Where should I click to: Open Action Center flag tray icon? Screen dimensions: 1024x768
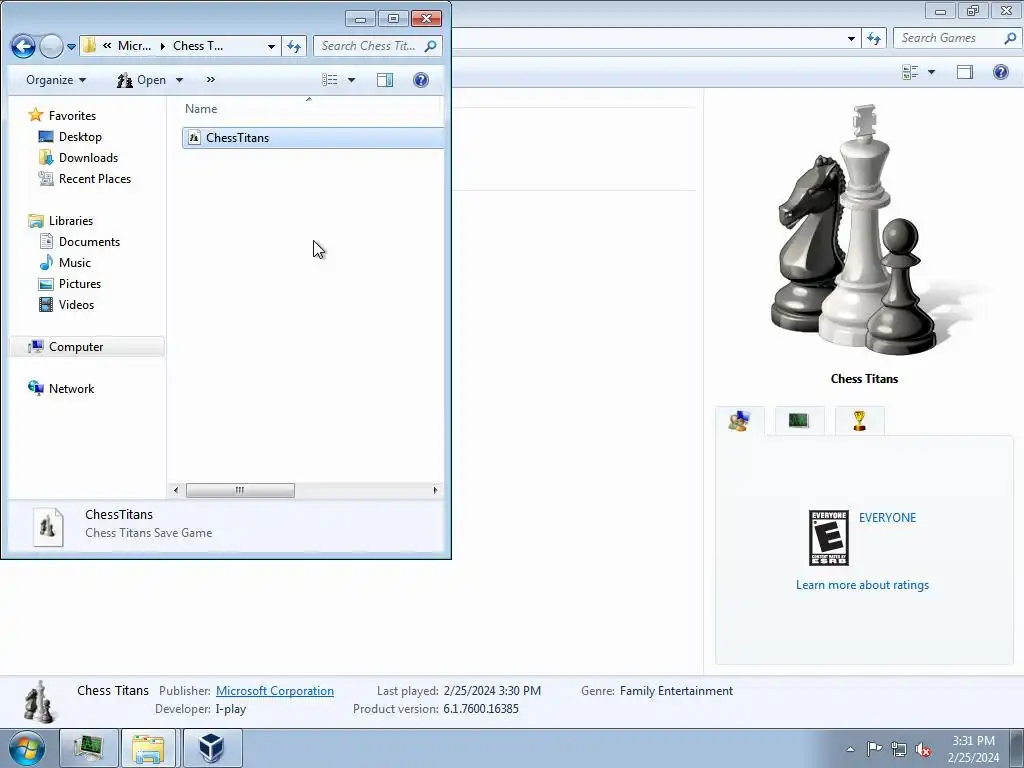coord(874,749)
